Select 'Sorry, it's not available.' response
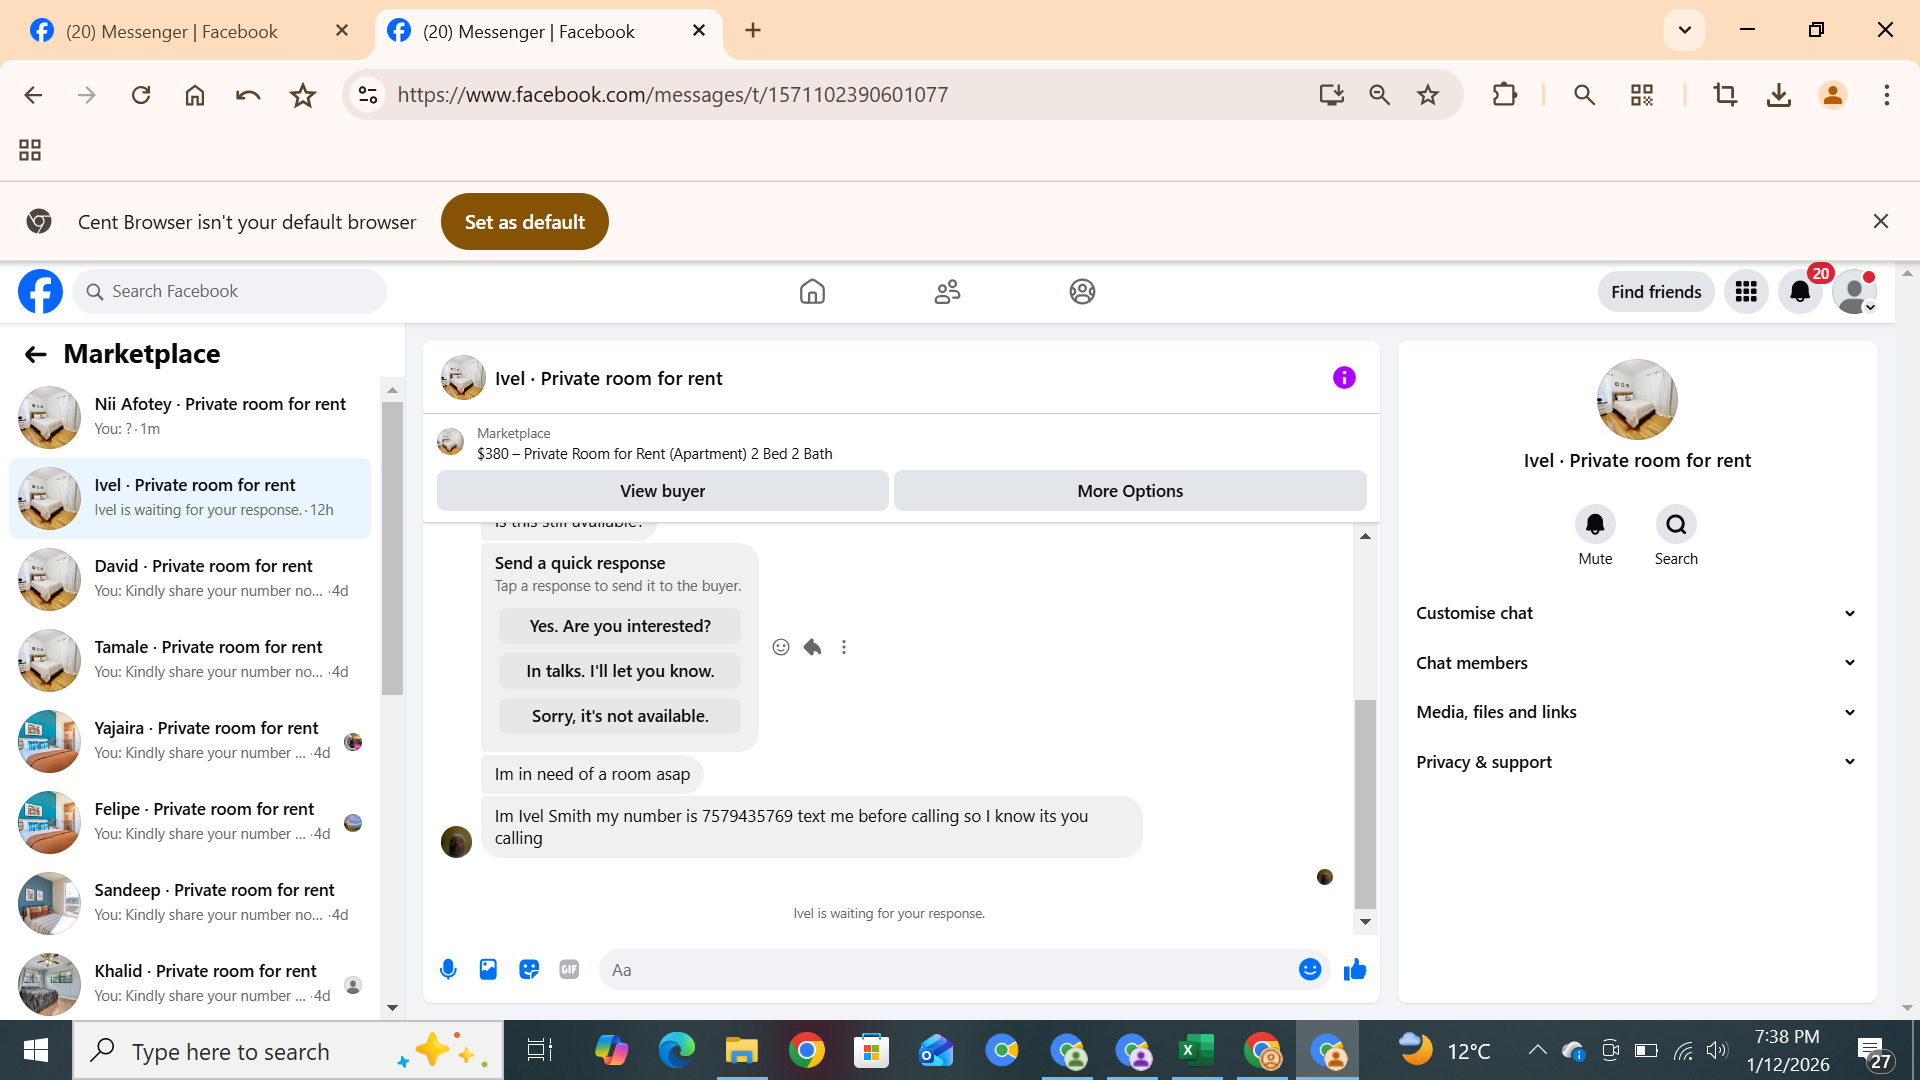Image resolution: width=1920 pixels, height=1080 pixels. (x=620, y=716)
